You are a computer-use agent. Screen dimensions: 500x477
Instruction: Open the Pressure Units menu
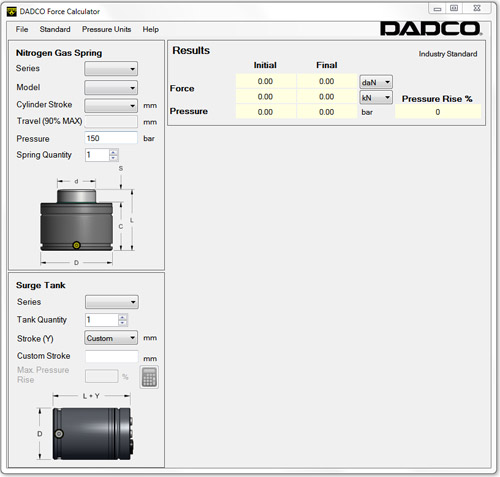point(107,29)
